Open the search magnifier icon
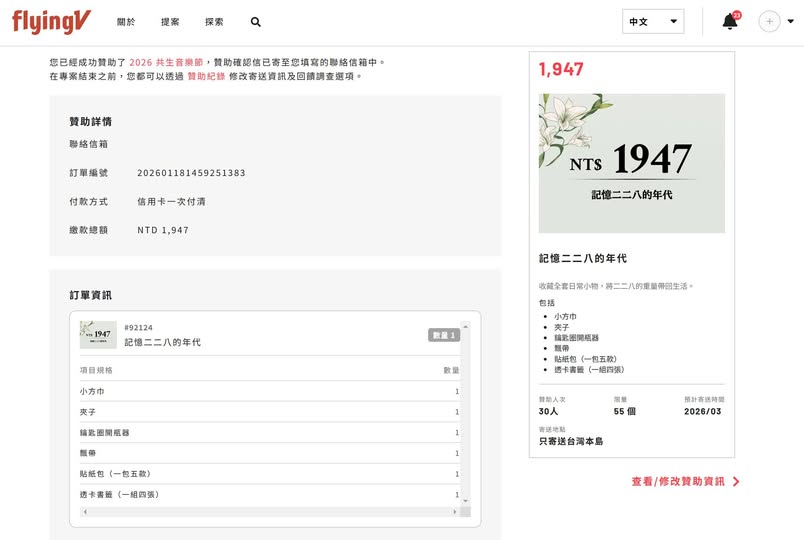 coord(256,22)
